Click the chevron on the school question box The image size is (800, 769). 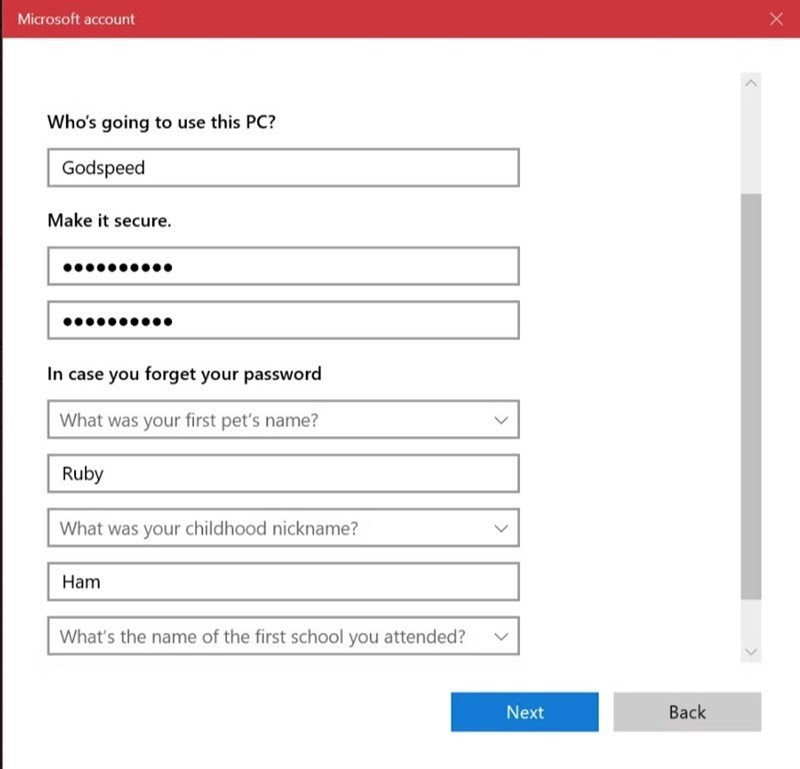point(501,636)
